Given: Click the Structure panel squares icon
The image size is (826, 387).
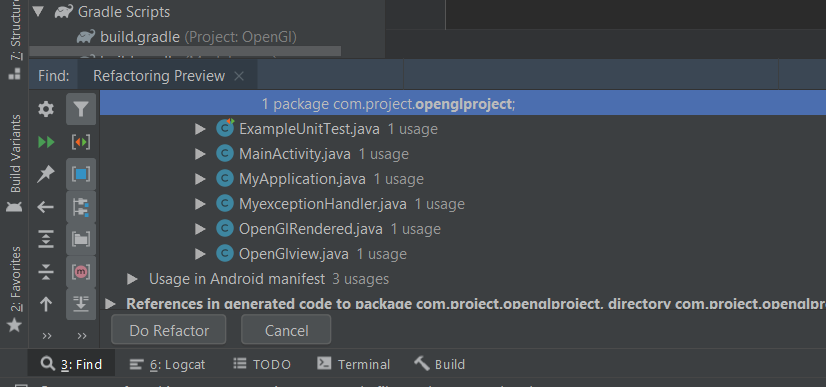Looking at the screenshot, I should coord(15,73).
